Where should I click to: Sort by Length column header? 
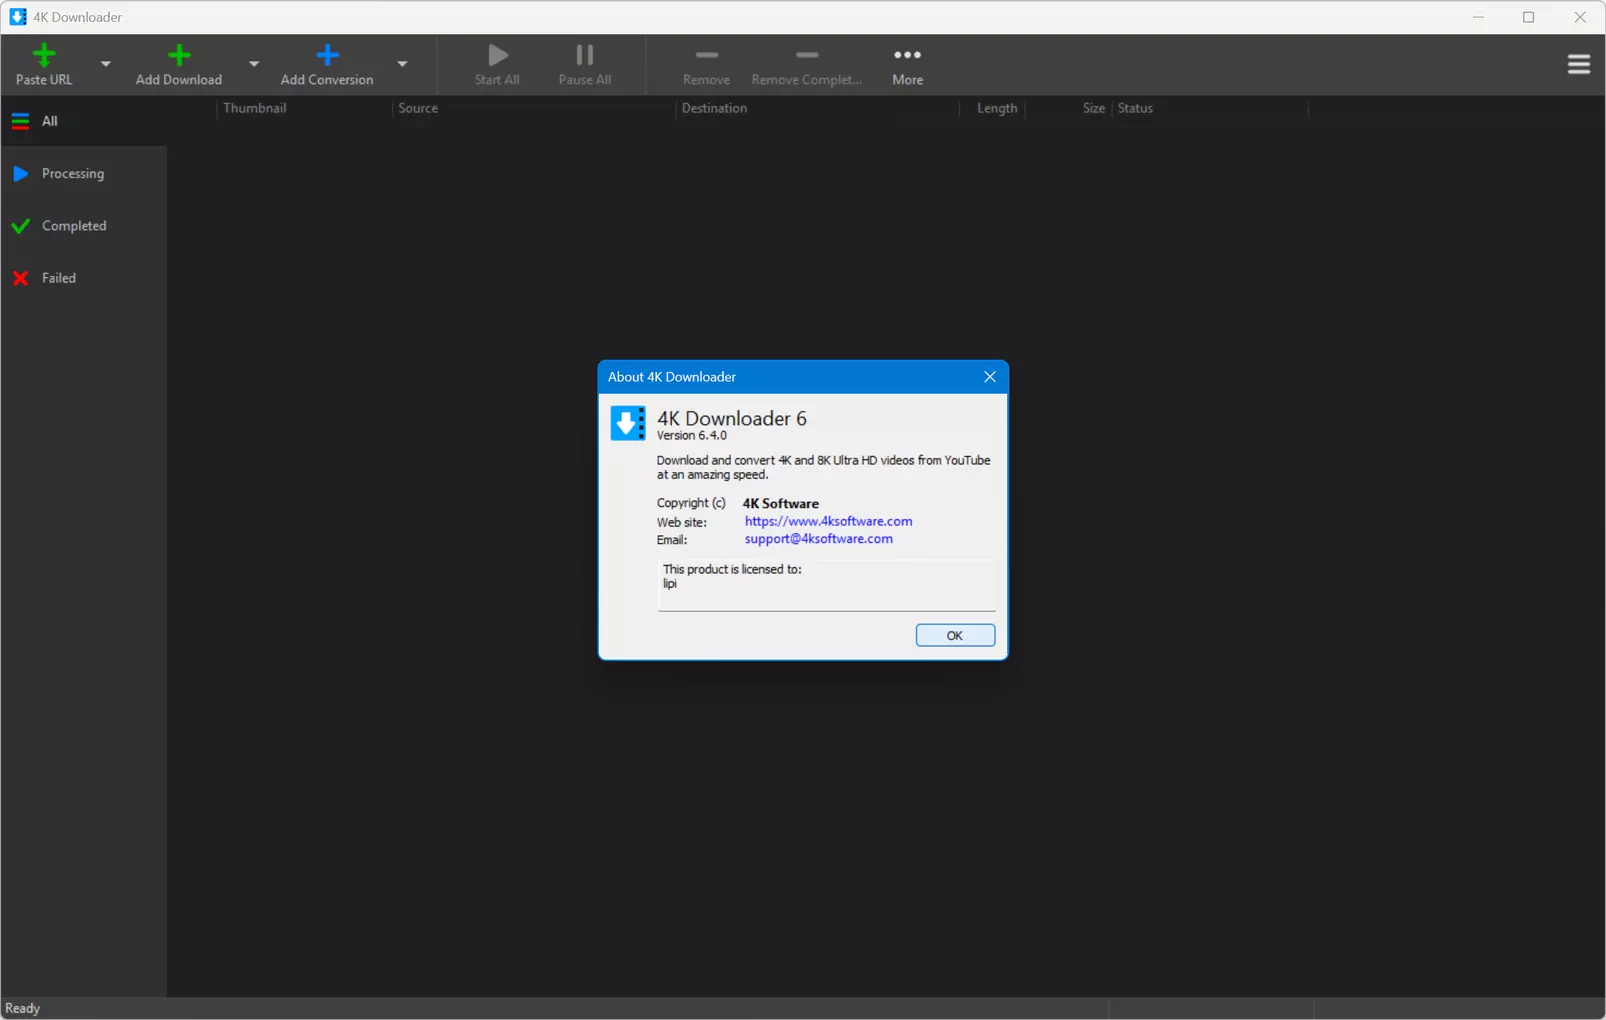tap(992, 108)
